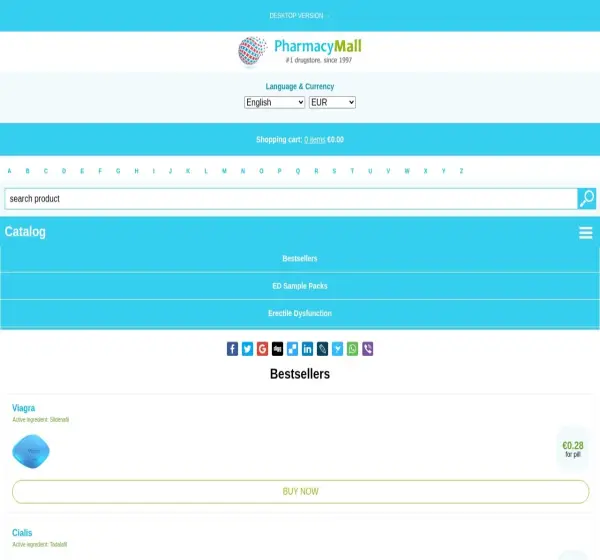Browse products starting with F
Viewport: 600px width, 560px height.
click(100, 171)
